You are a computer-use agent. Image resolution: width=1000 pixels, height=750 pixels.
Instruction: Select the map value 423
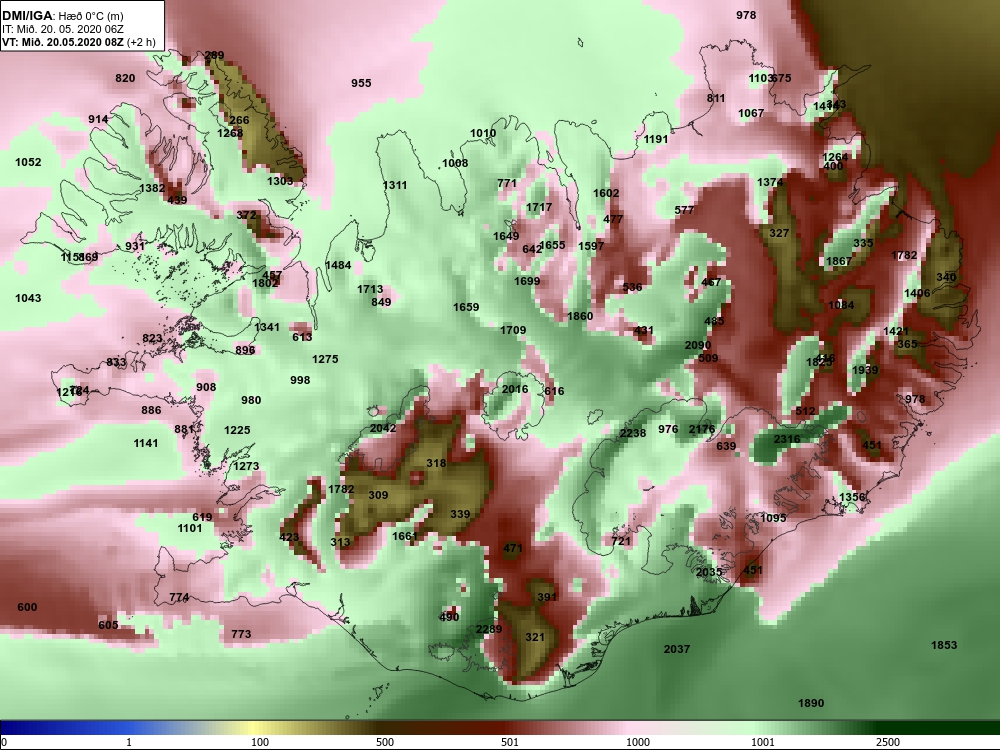click(x=290, y=537)
